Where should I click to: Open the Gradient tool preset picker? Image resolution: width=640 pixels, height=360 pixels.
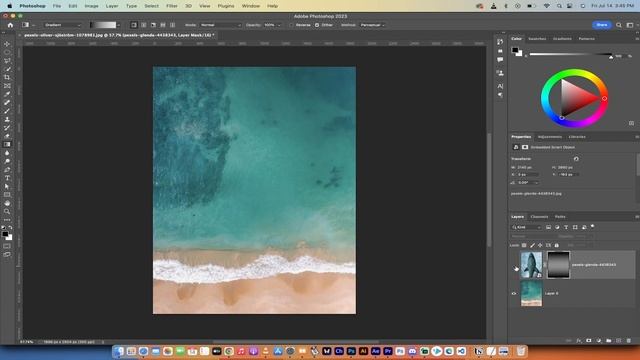(x=28, y=25)
